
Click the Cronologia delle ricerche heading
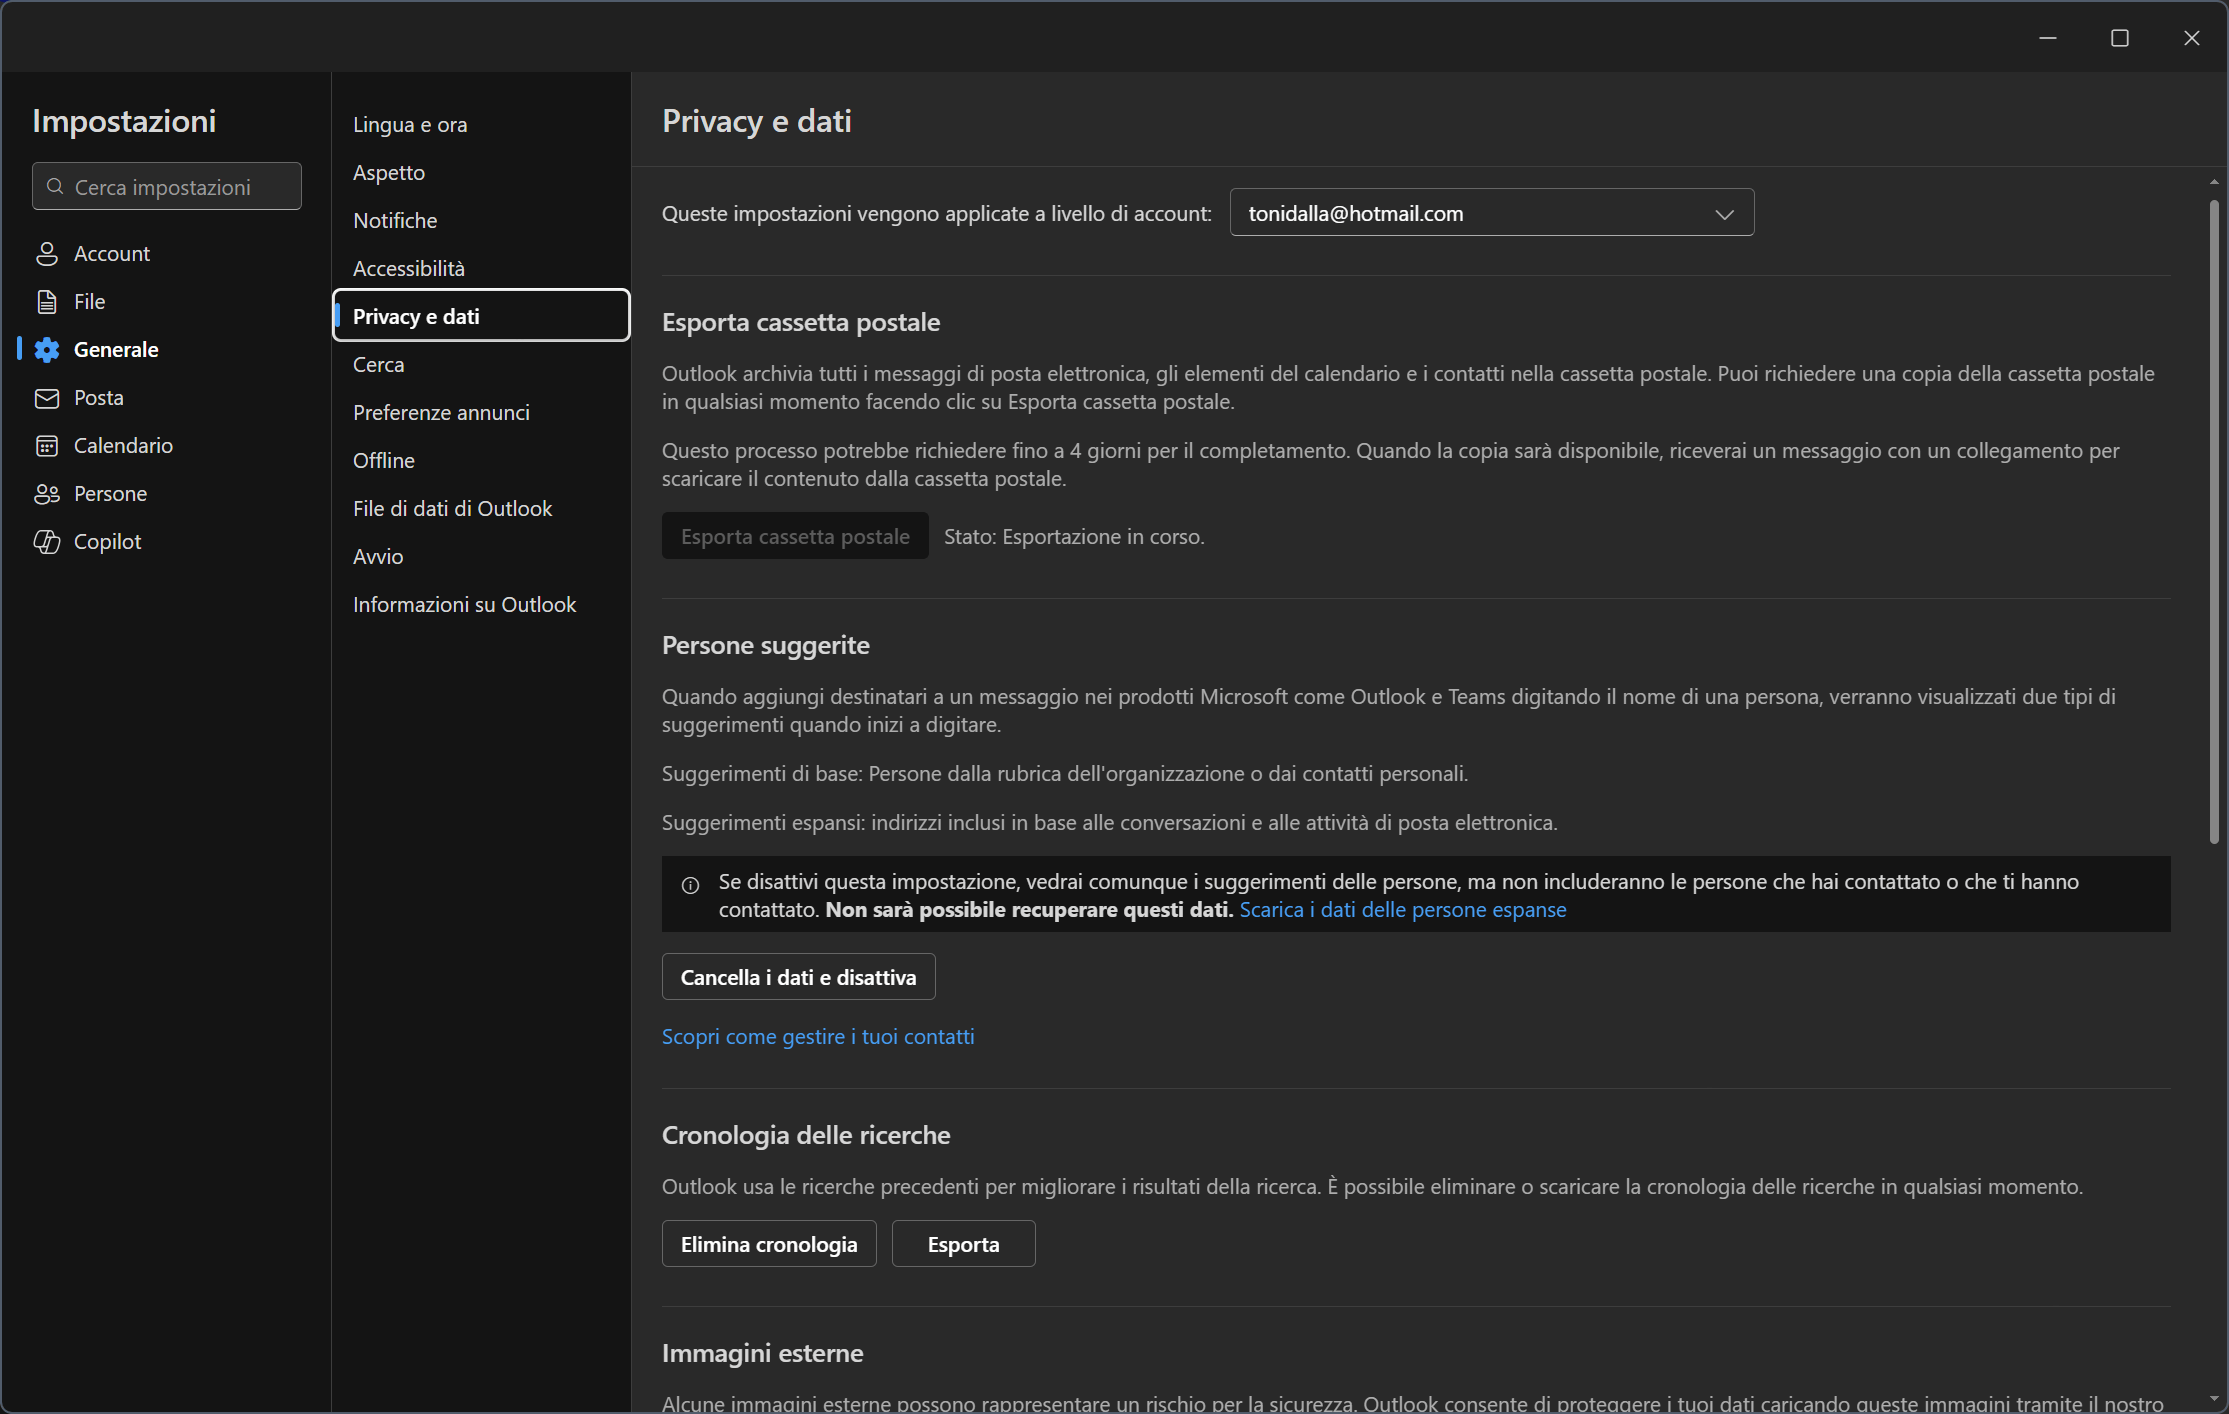(806, 1135)
